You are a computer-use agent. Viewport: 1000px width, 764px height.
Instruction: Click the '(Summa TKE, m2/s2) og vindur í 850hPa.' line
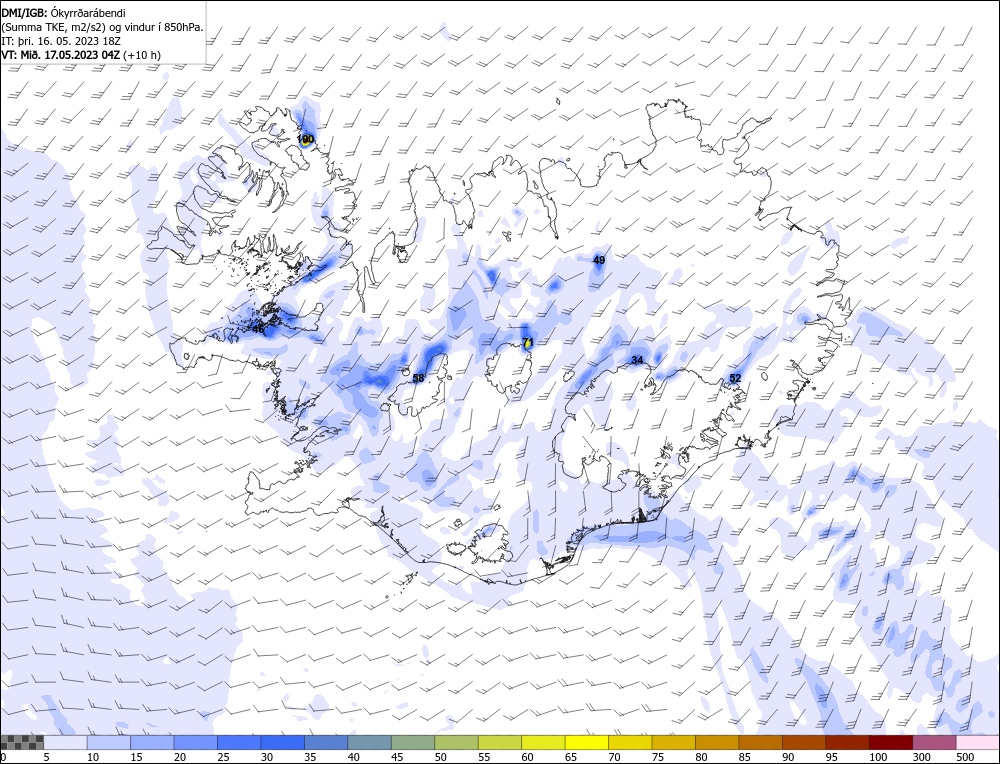103,27
